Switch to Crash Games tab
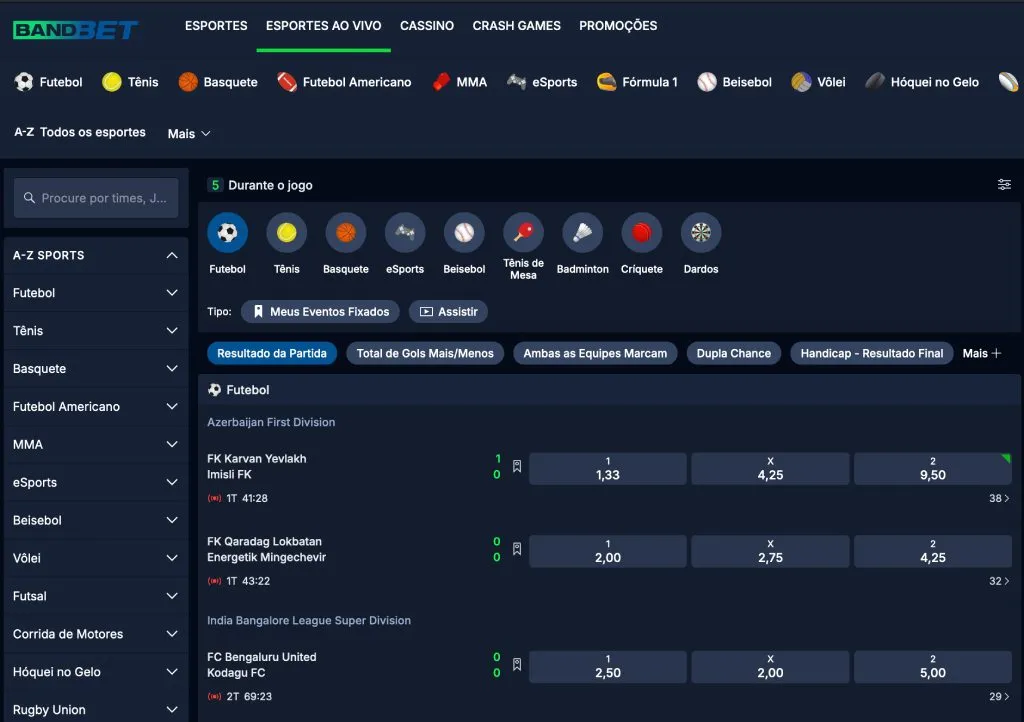Image resolution: width=1024 pixels, height=722 pixels. tap(516, 26)
